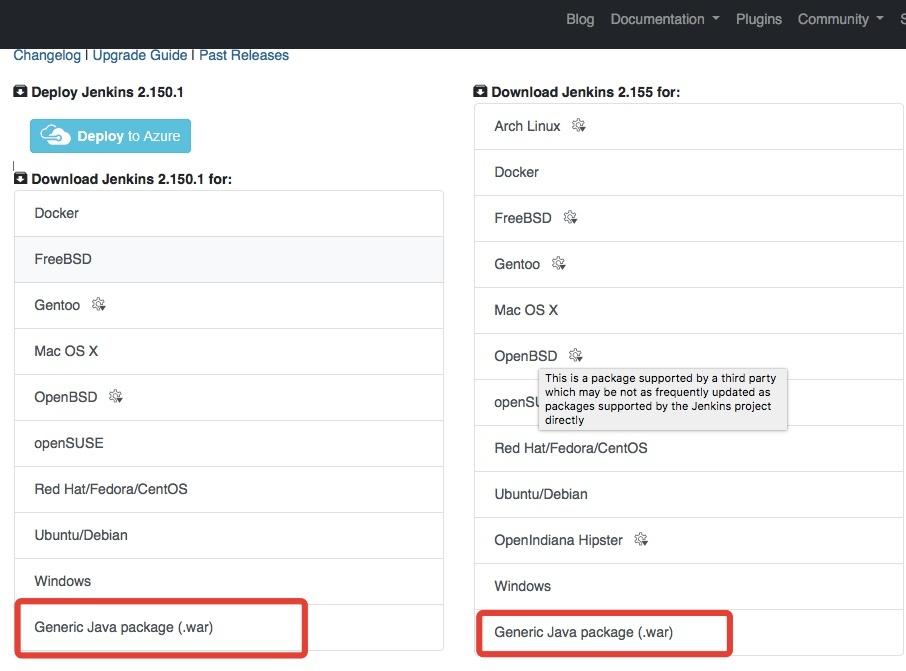Click the gear icon beside FreeBSD in the 2.155 list
This screenshot has width=906, height=671.
pos(570,217)
